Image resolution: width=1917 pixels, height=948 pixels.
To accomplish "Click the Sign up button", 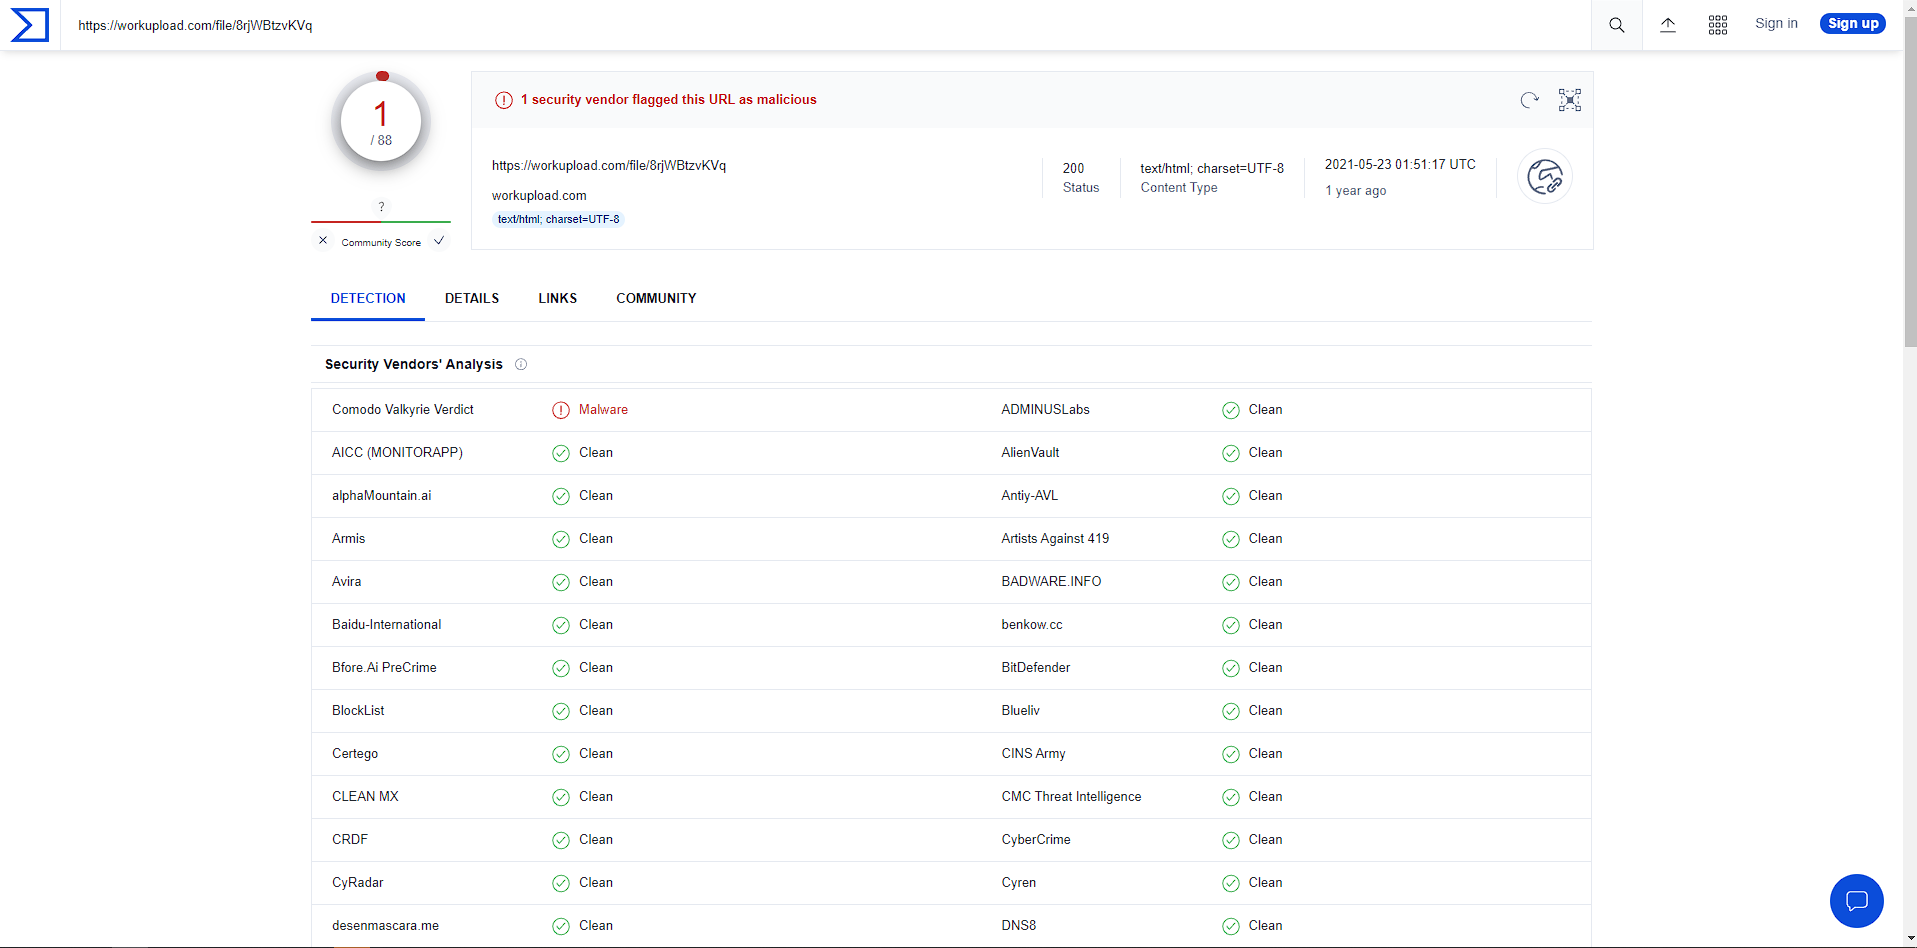I will point(1853,24).
